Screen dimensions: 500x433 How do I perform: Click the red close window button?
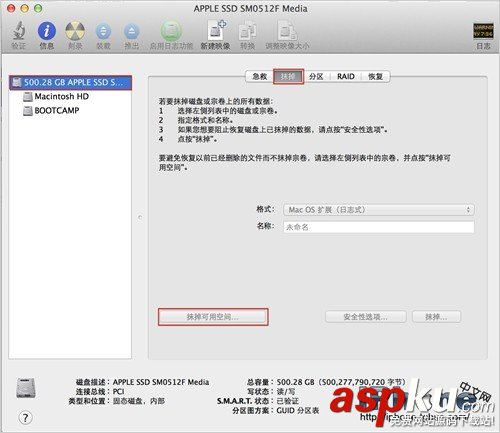click(11, 8)
